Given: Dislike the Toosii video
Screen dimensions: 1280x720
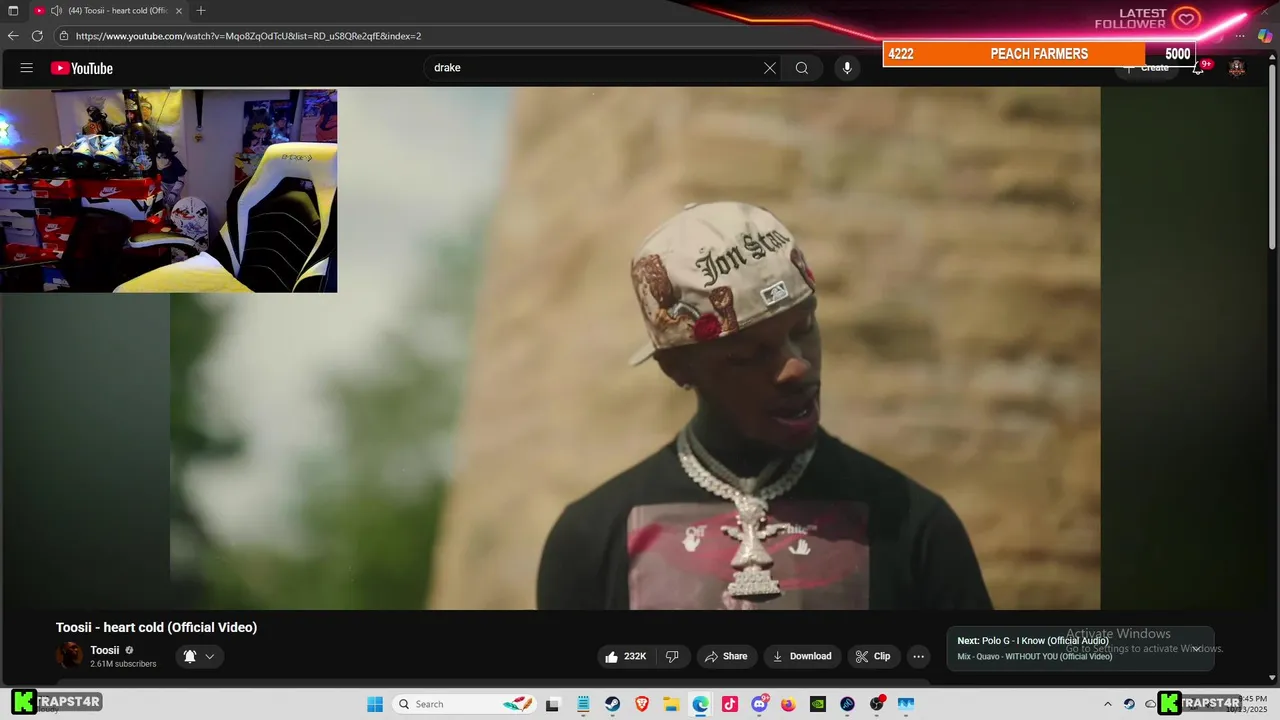Looking at the screenshot, I should pyautogui.click(x=672, y=656).
